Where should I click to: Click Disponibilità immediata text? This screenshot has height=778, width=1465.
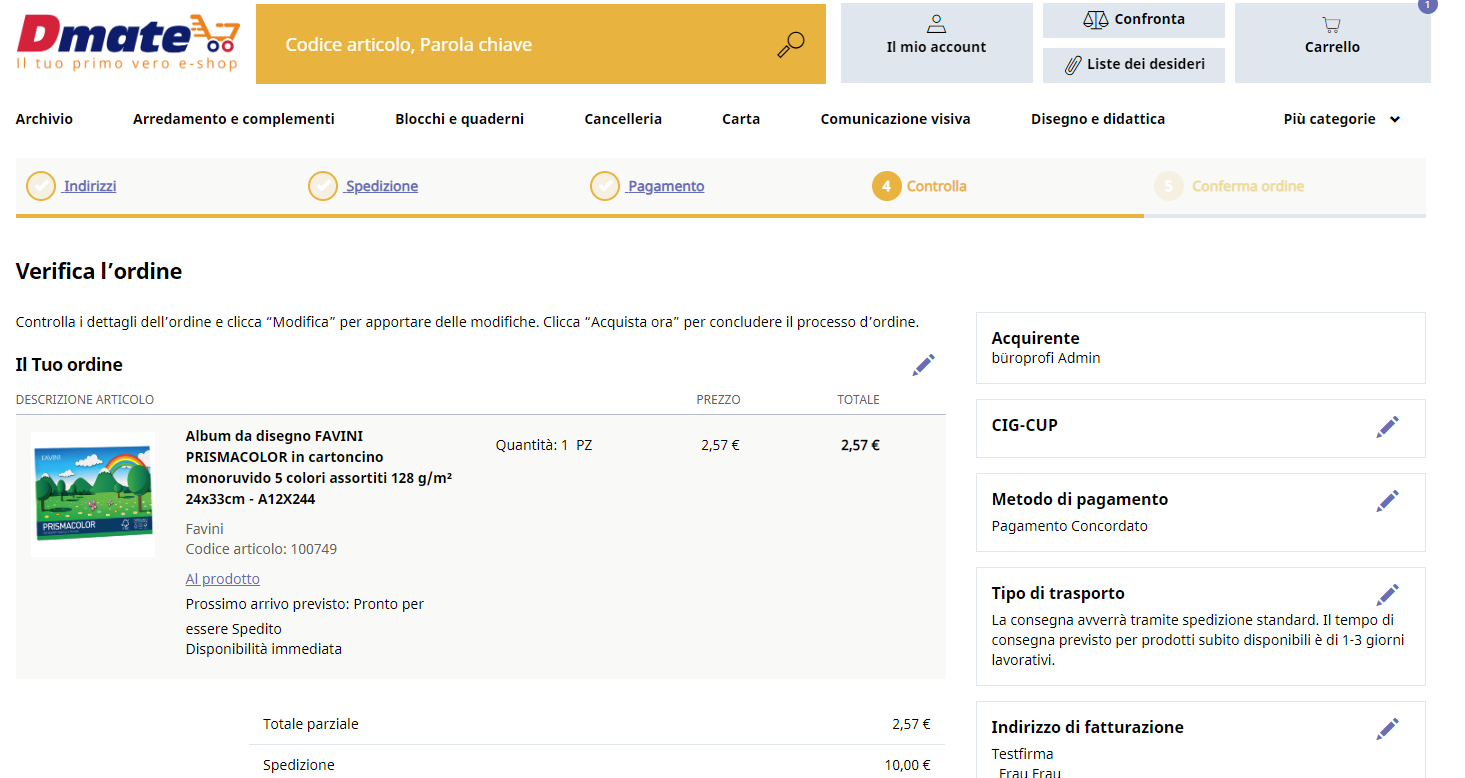click(x=264, y=649)
